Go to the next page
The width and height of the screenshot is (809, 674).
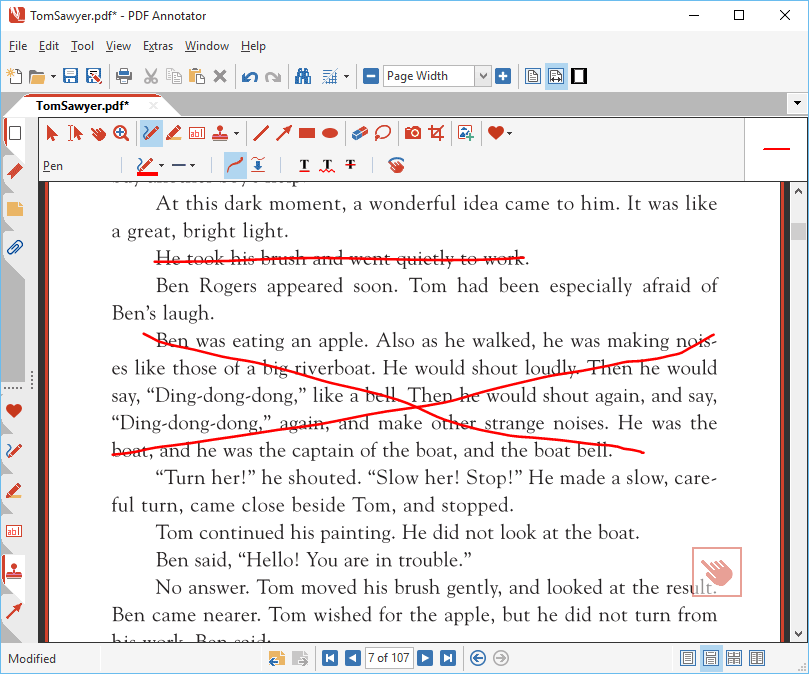click(425, 658)
